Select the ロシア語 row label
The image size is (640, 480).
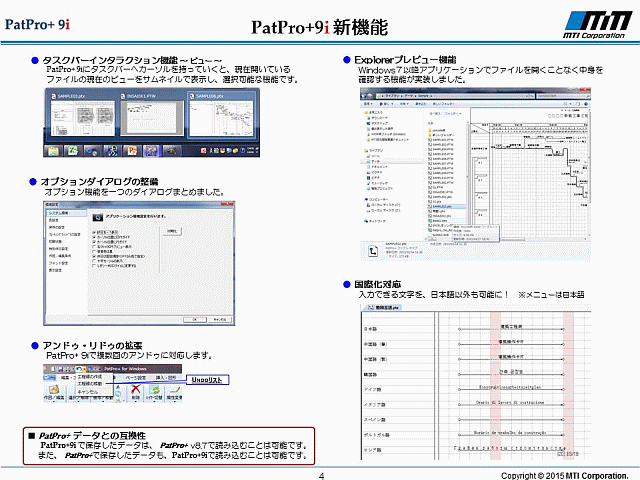372,450
